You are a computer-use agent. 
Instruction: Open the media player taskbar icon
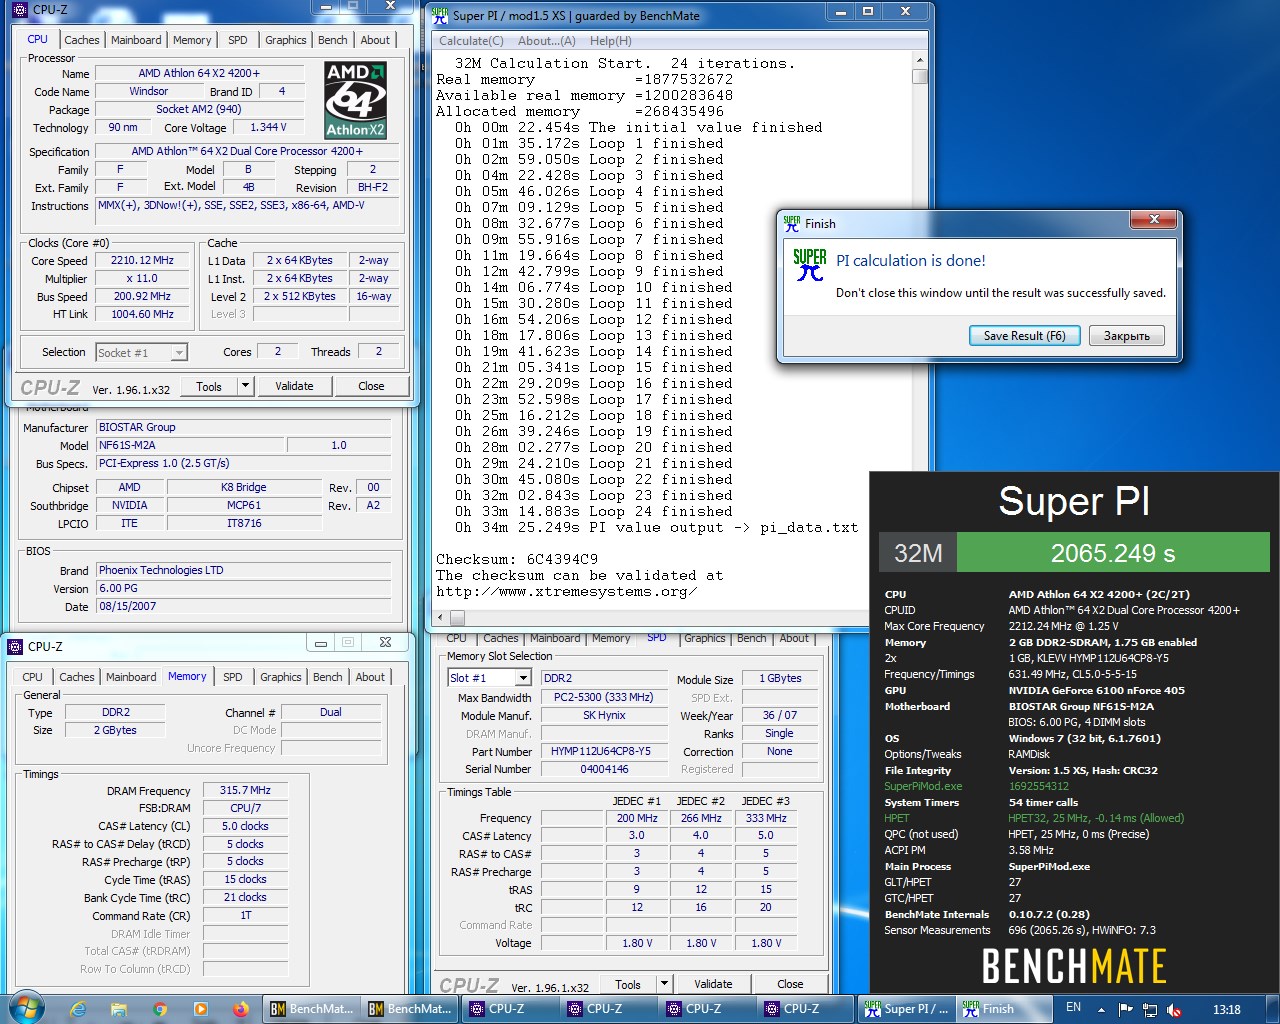[x=201, y=1009]
